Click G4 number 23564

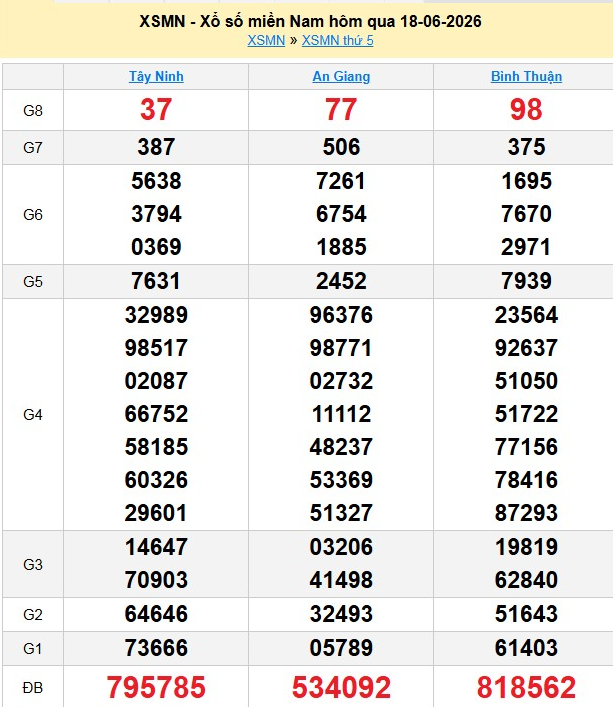click(526, 315)
